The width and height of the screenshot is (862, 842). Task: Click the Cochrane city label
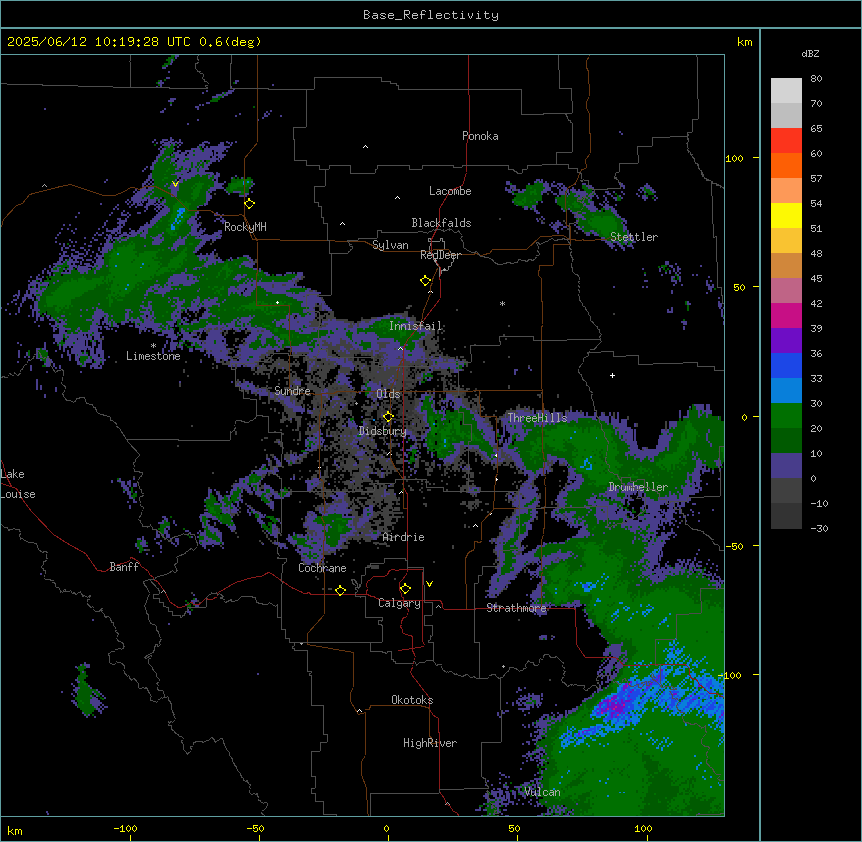click(322, 568)
